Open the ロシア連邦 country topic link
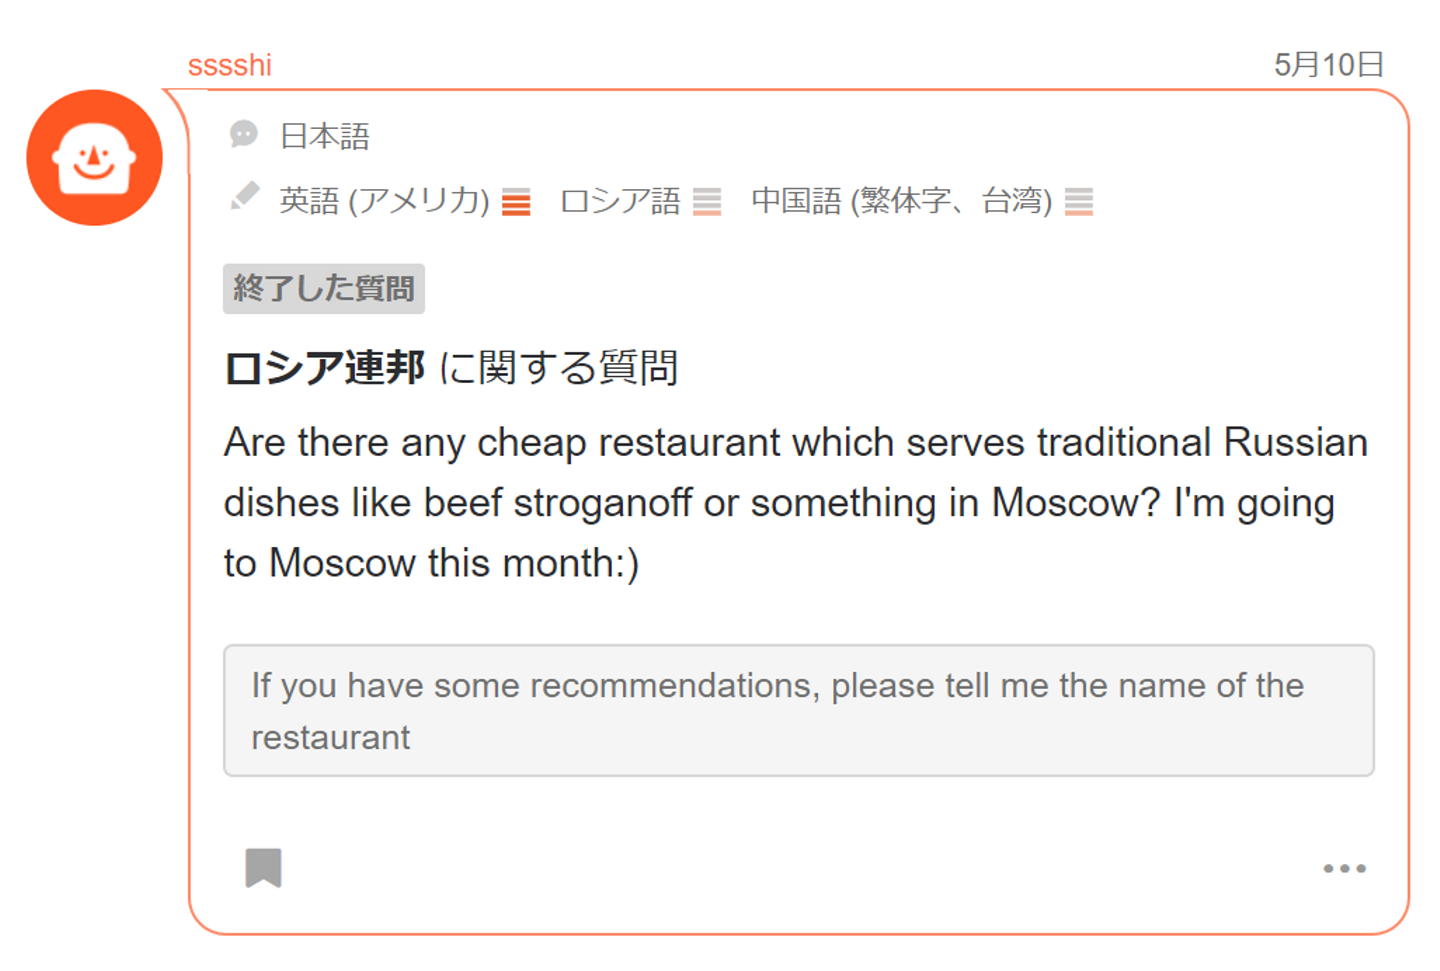The width and height of the screenshot is (1440, 971). (x=325, y=368)
